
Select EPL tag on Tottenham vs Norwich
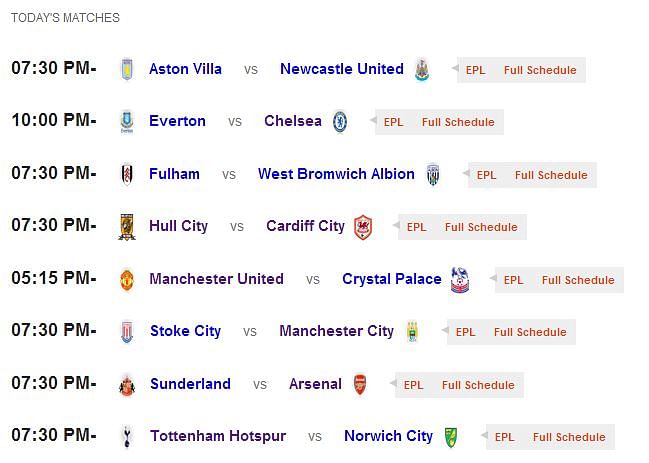click(x=505, y=437)
